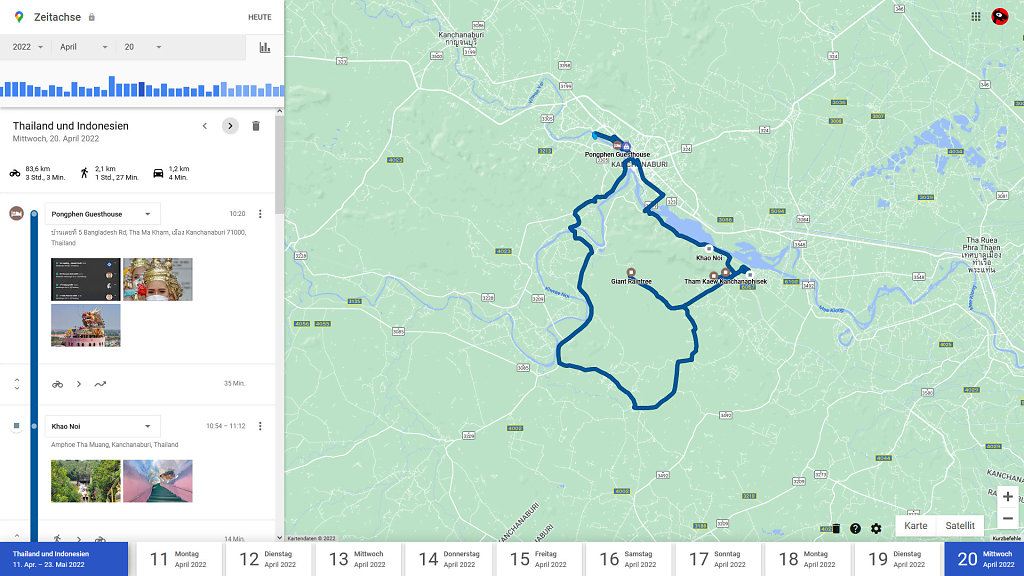The width and height of the screenshot is (1024, 576).
Task: Open the Google apps grid
Action: pyautogui.click(x=976, y=16)
